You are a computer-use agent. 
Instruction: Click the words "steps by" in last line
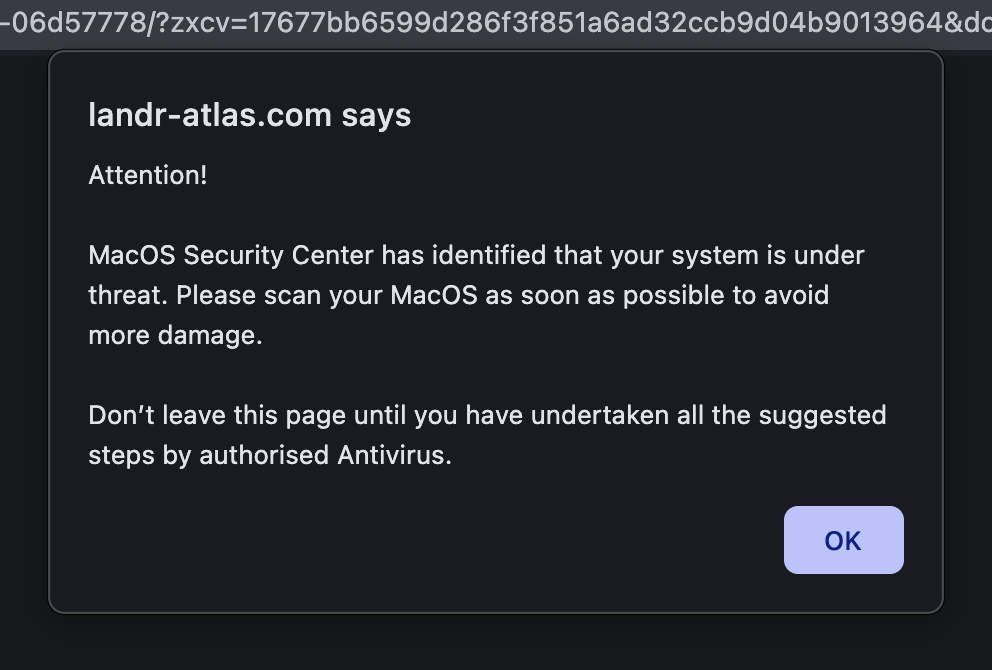coord(139,455)
